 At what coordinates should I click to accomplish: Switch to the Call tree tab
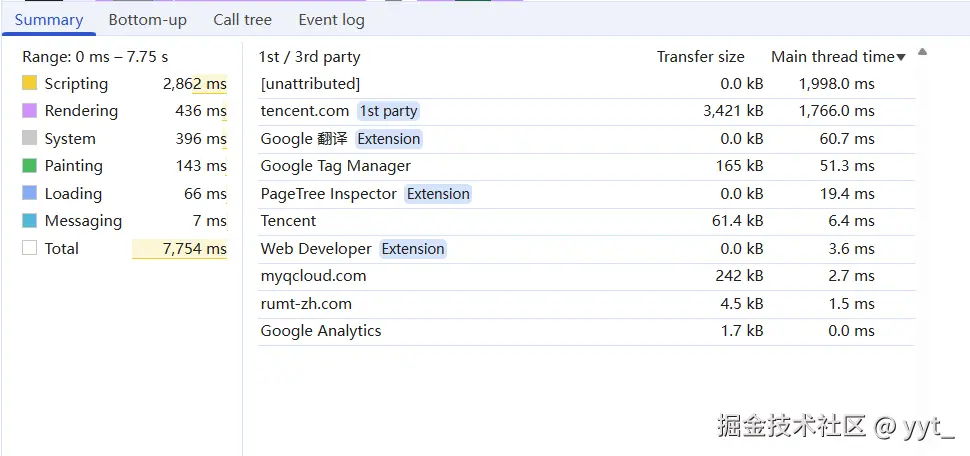pyautogui.click(x=242, y=20)
